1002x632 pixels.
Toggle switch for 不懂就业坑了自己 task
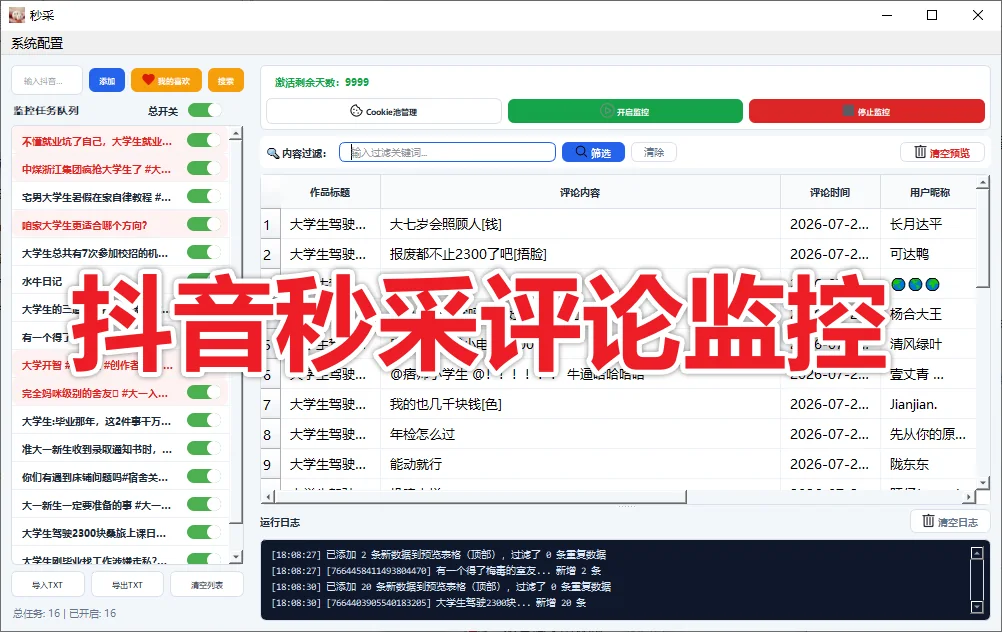204,140
